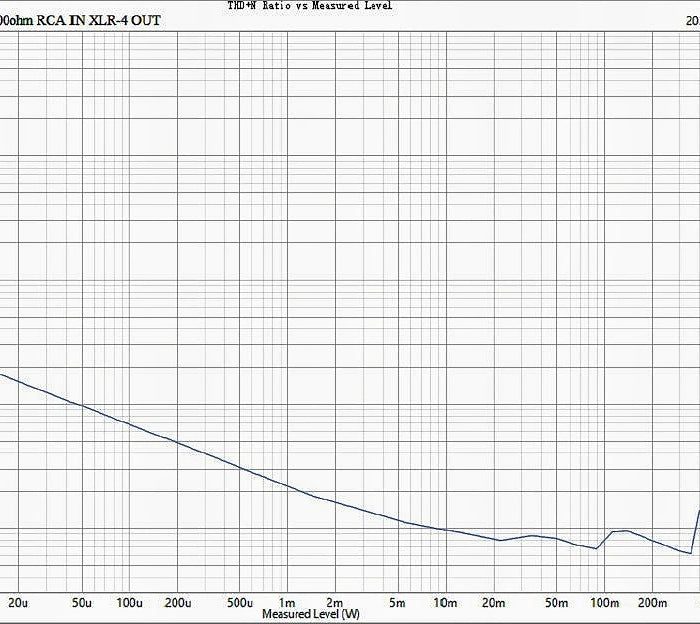The width and height of the screenshot is (700, 624).
Task: Select the 50m x-axis tick label
Action: pyautogui.click(x=557, y=603)
